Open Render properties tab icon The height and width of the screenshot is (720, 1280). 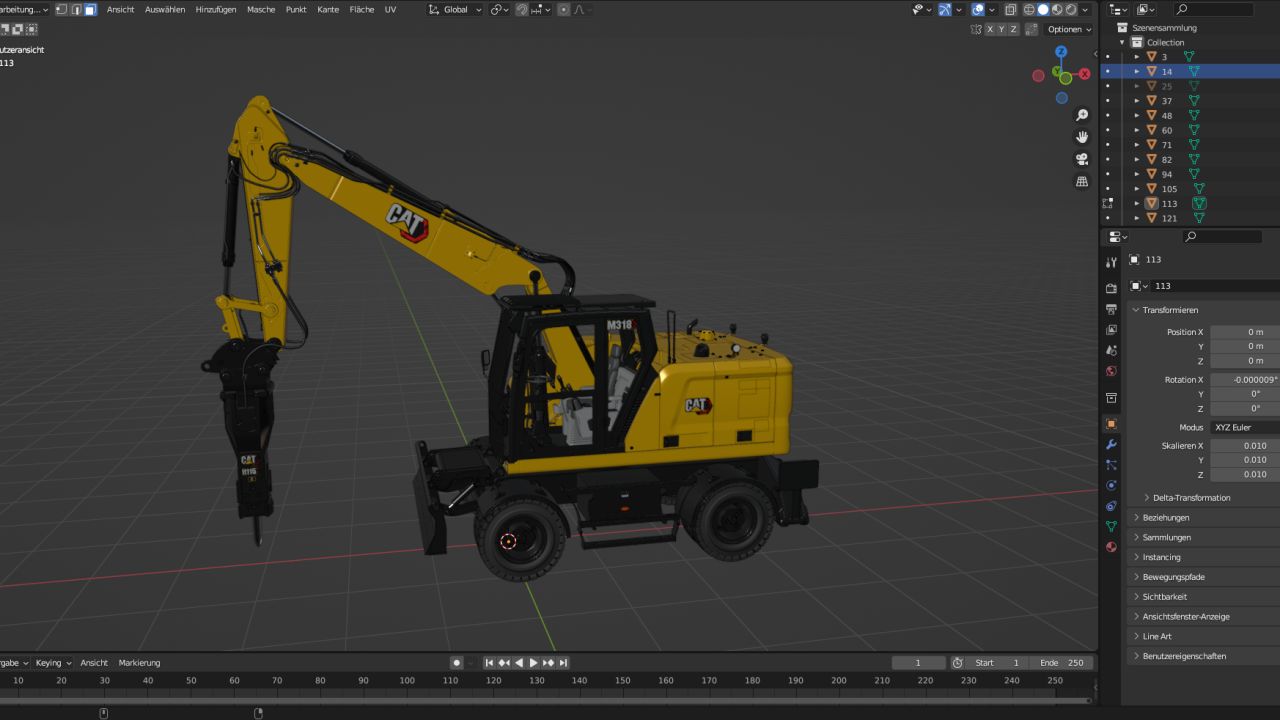pyautogui.click(x=1111, y=288)
